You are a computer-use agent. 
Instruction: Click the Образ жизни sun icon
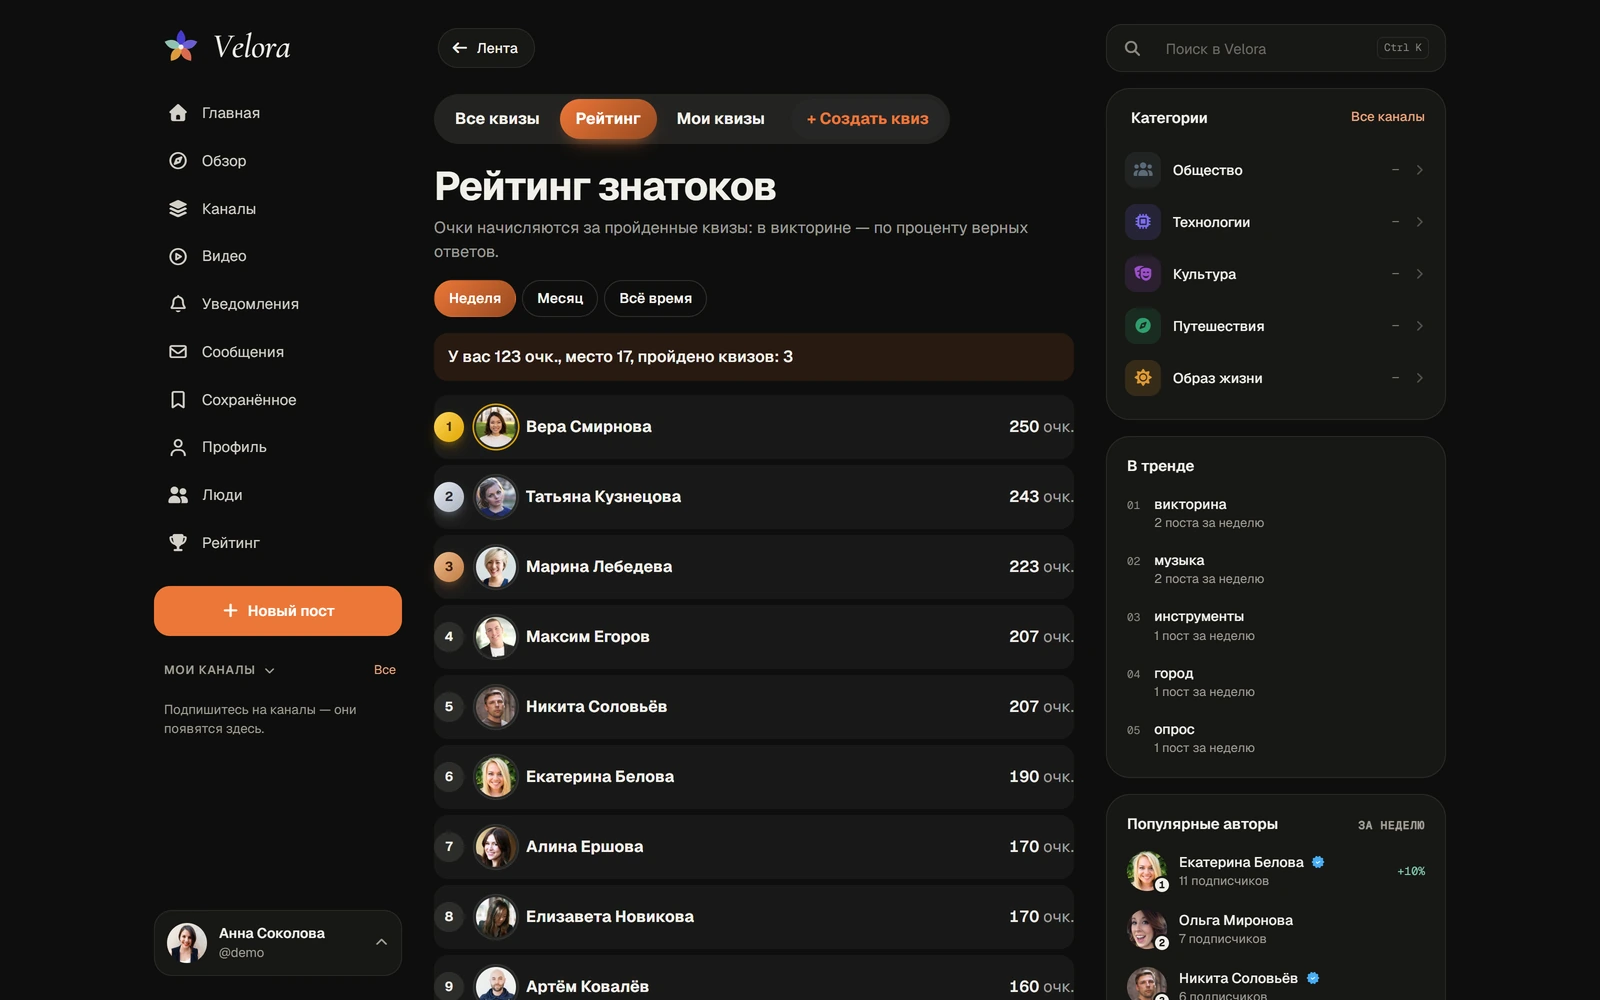[1143, 378]
